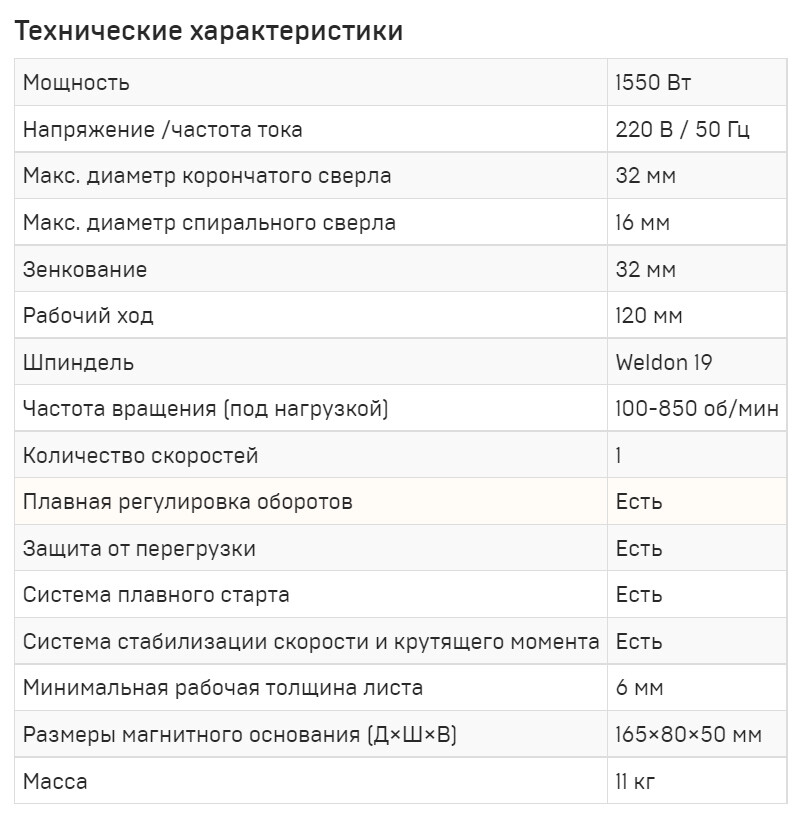808x824 pixels.
Task: Click the "100-850 об/мин" value cell
Action: click(697, 409)
